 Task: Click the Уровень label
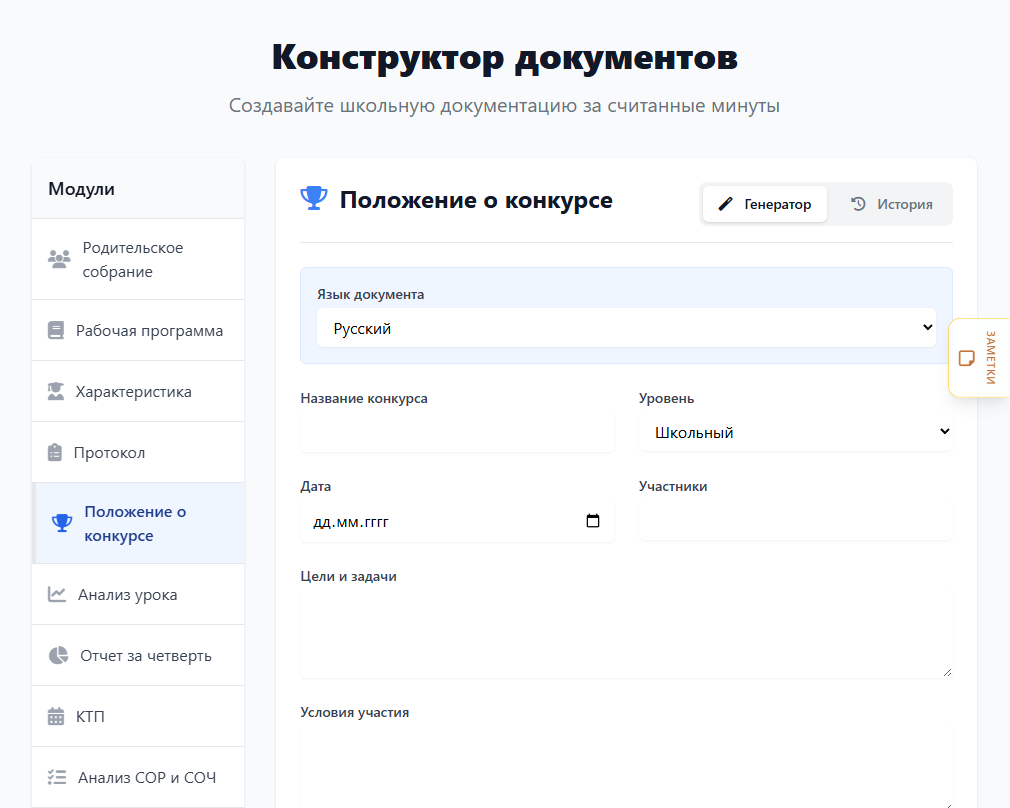(x=666, y=398)
